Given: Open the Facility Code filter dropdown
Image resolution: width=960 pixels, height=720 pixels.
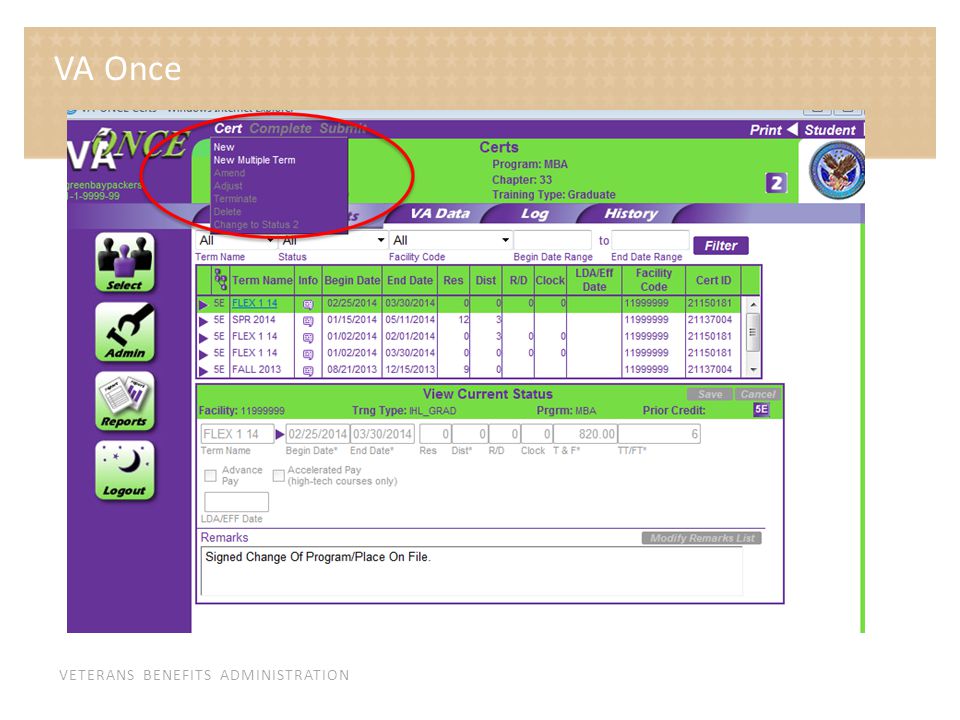Looking at the screenshot, I should [506, 240].
